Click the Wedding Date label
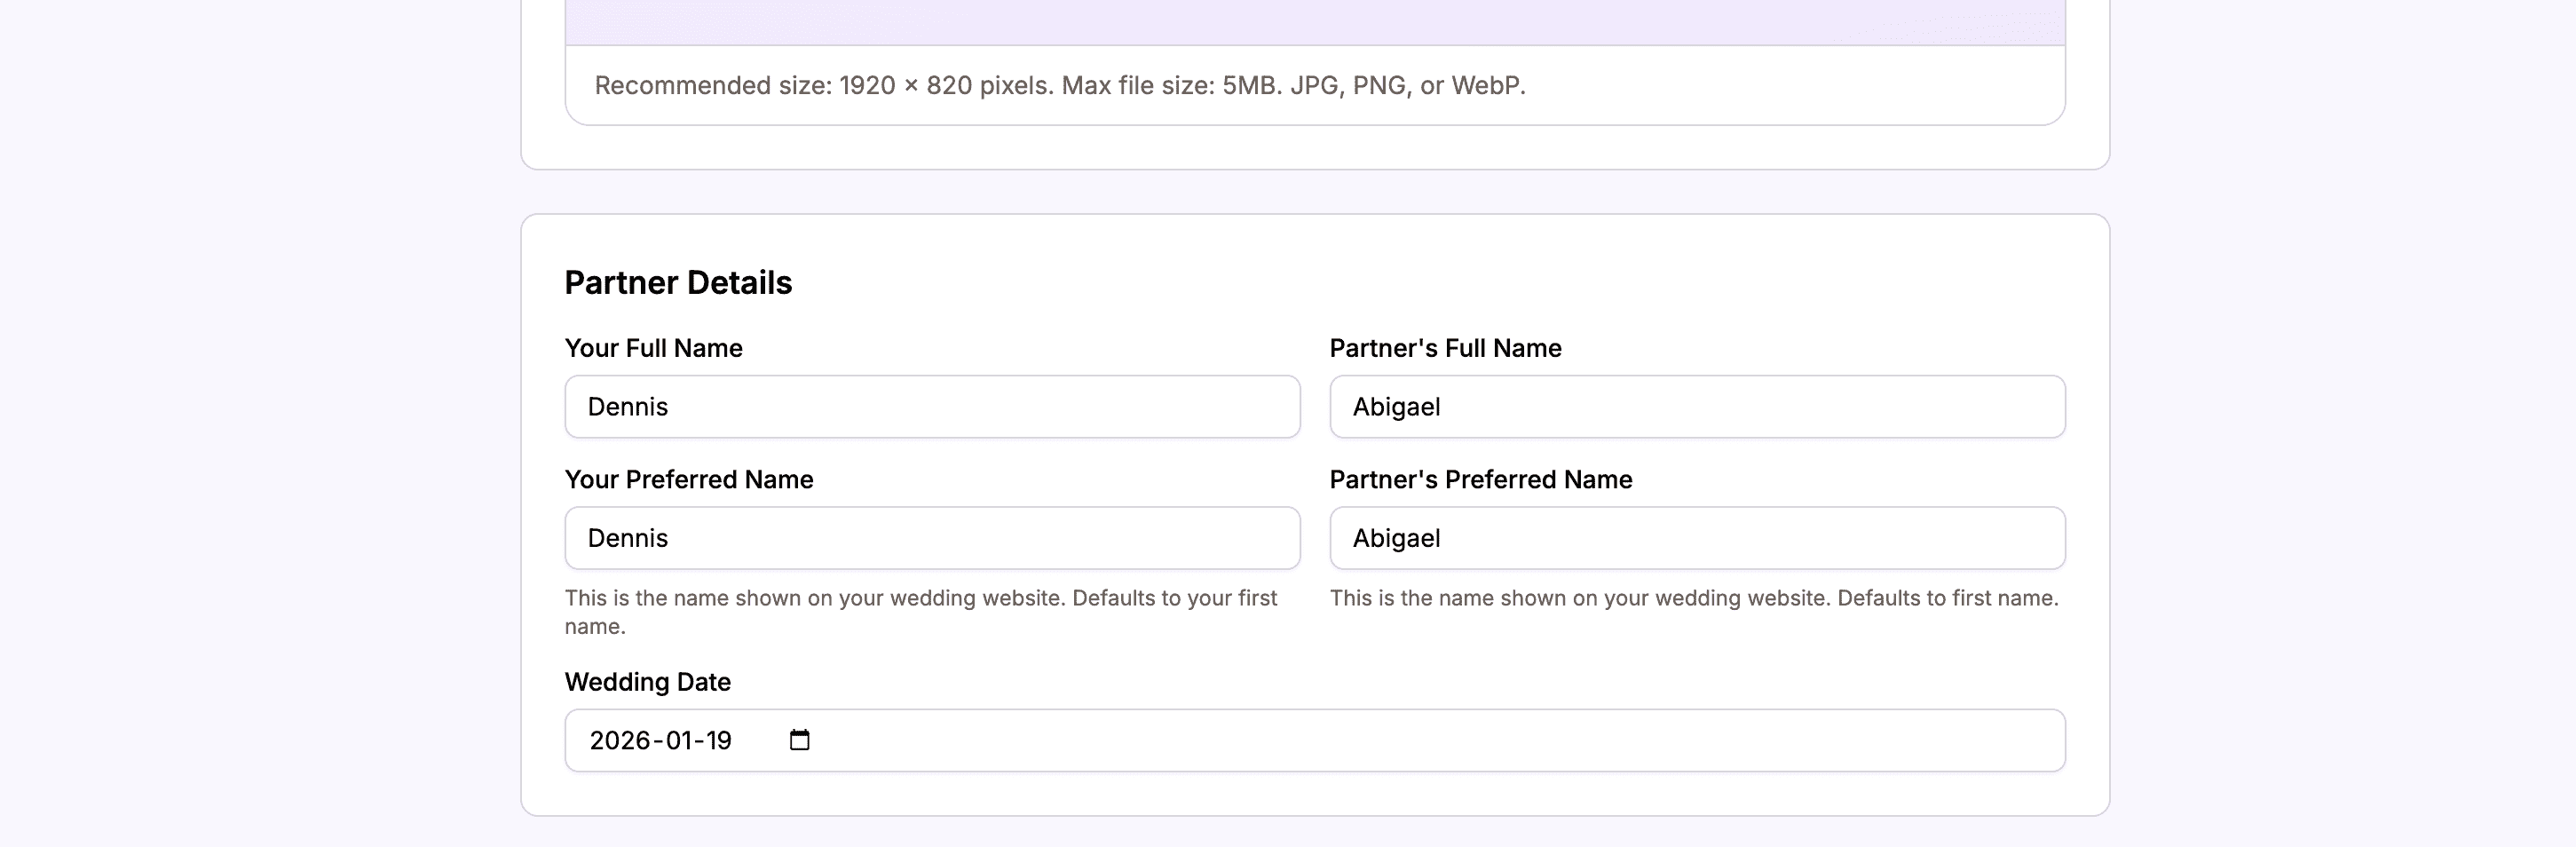The width and height of the screenshot is (2576, 847). [648, 681]
